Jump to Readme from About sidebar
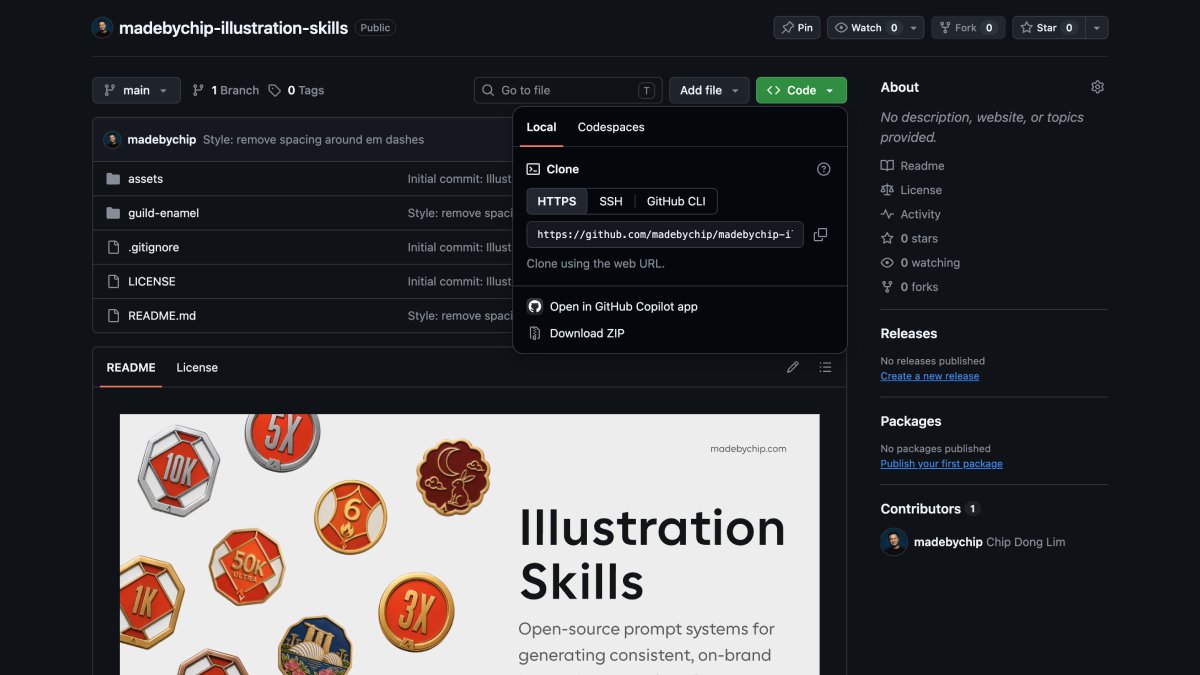This screenshot has width=1200, height=675. click(912, 166)
